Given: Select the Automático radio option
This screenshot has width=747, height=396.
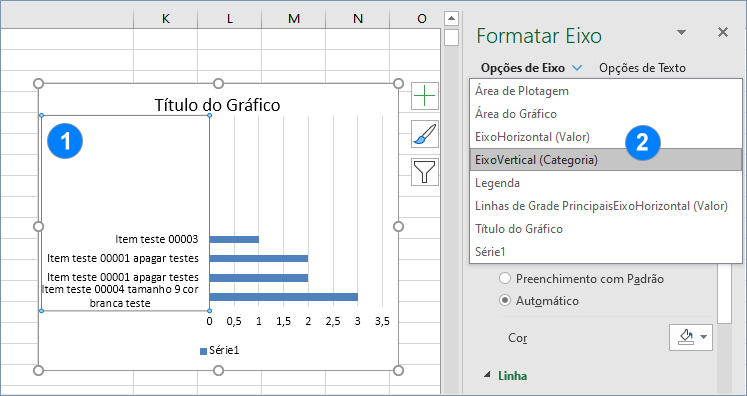Looking at the screenshot, I should [505, 301].
